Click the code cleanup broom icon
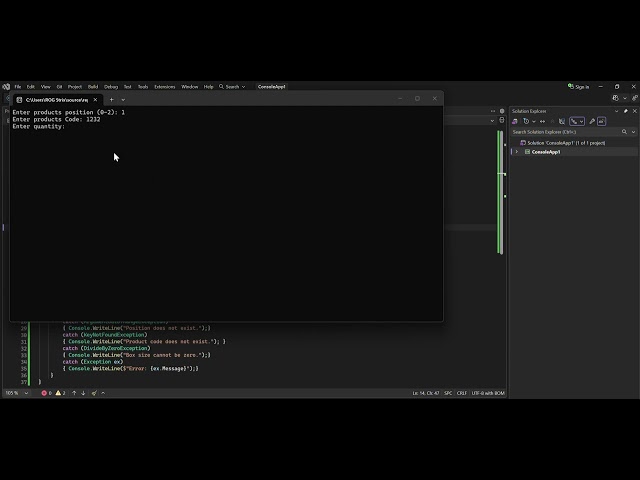This screenshot has width=640, height=480. (94, 393)
